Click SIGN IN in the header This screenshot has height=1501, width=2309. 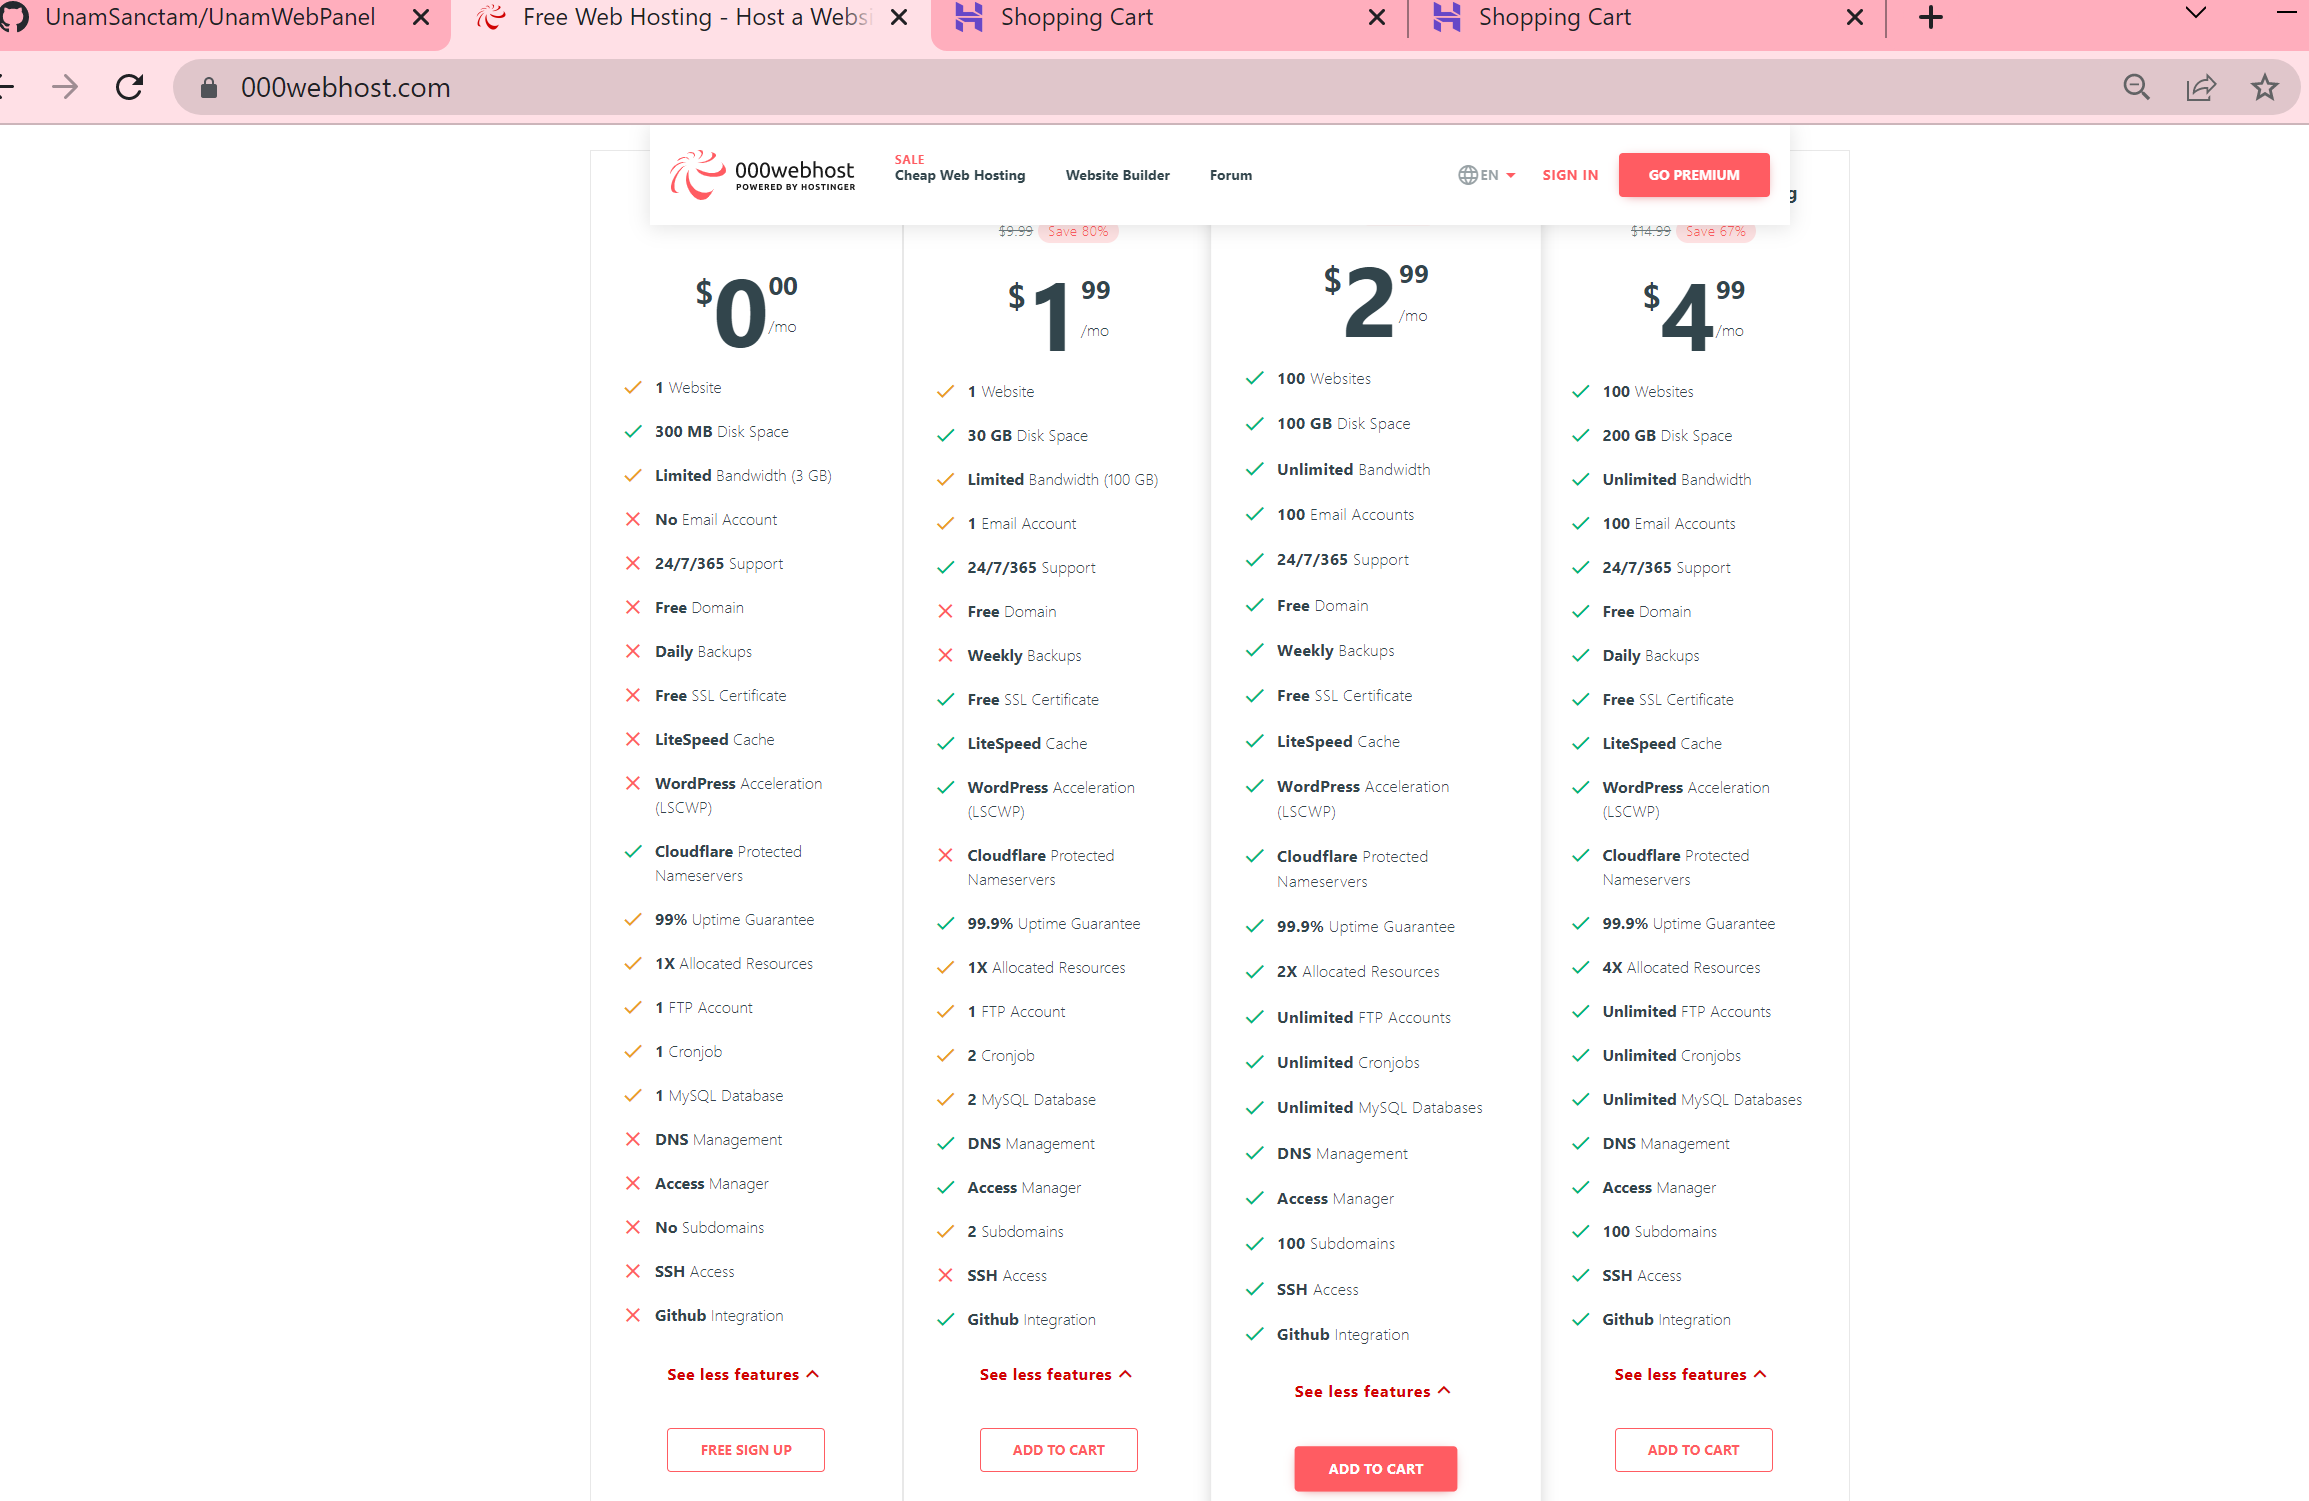coord(1569,174)
